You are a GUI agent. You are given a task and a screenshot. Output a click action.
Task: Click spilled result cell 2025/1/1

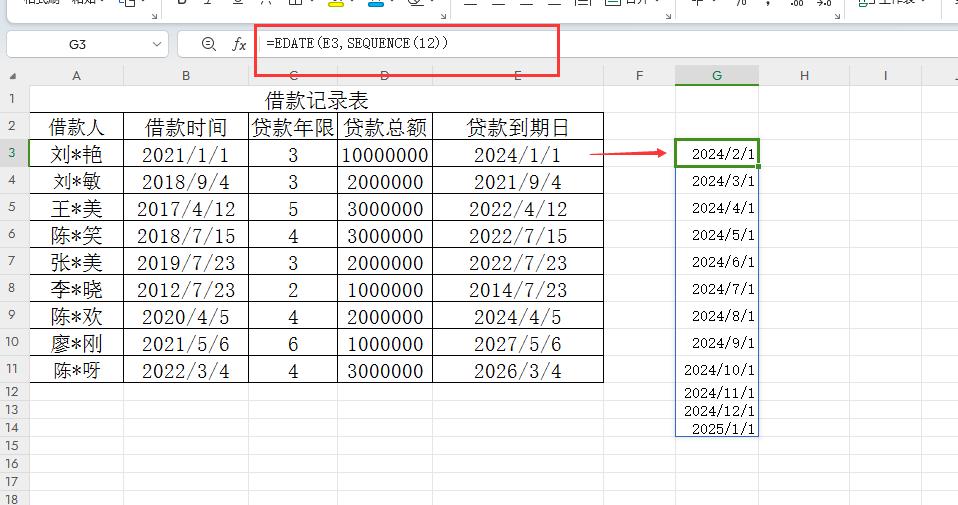point(717,428)
